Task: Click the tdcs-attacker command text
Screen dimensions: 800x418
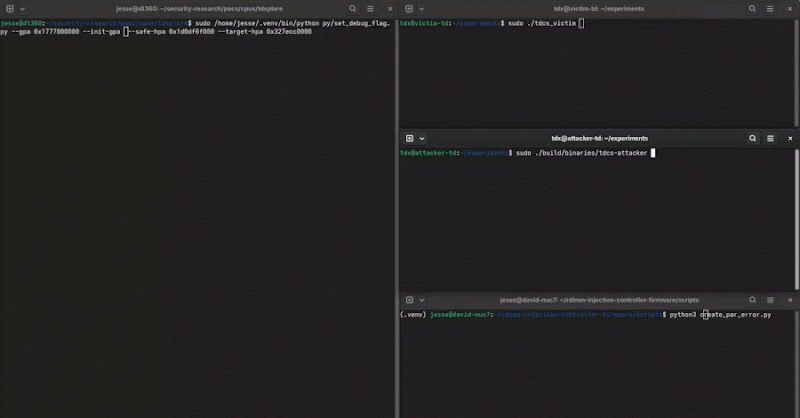Action: [x=582, y=153]
